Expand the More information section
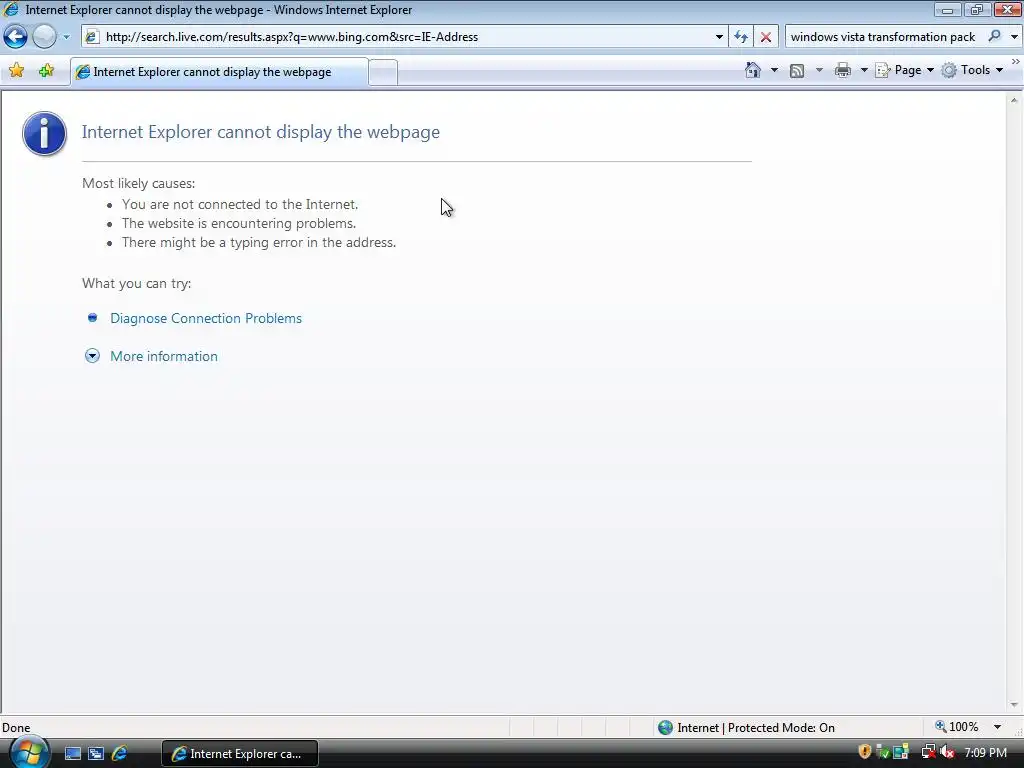 click(x=163, y=356)
